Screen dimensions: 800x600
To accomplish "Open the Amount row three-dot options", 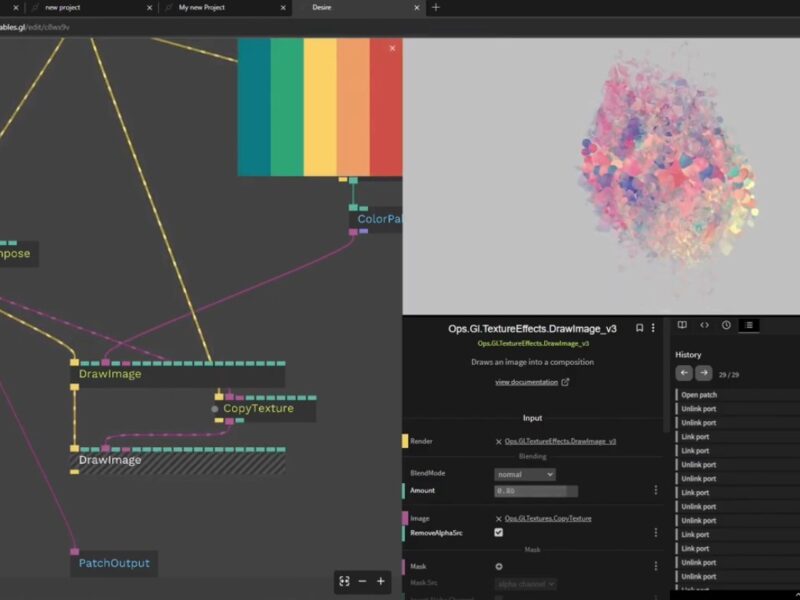I will [656, 491].
